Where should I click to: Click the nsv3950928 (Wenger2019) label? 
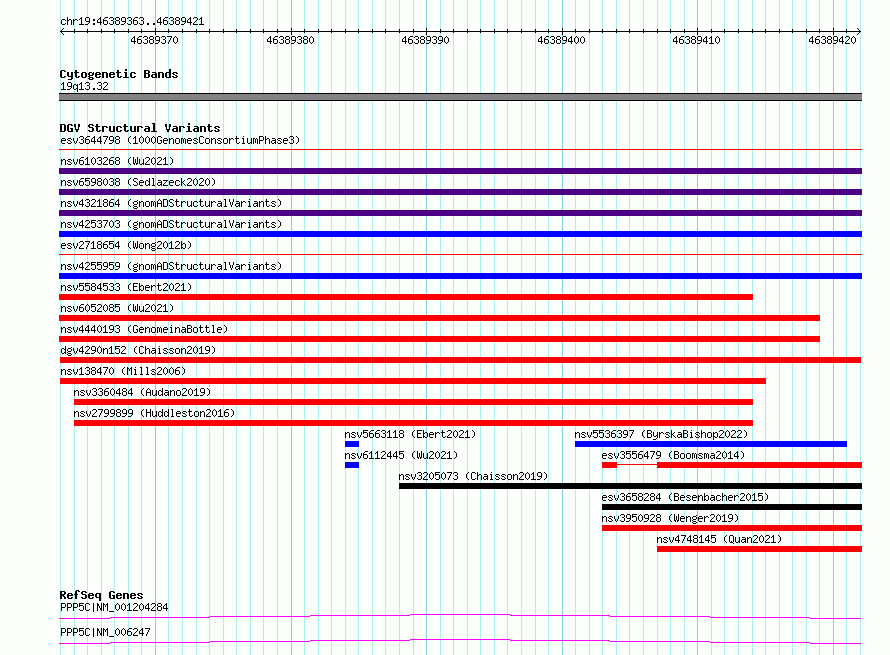pos(670,518)
